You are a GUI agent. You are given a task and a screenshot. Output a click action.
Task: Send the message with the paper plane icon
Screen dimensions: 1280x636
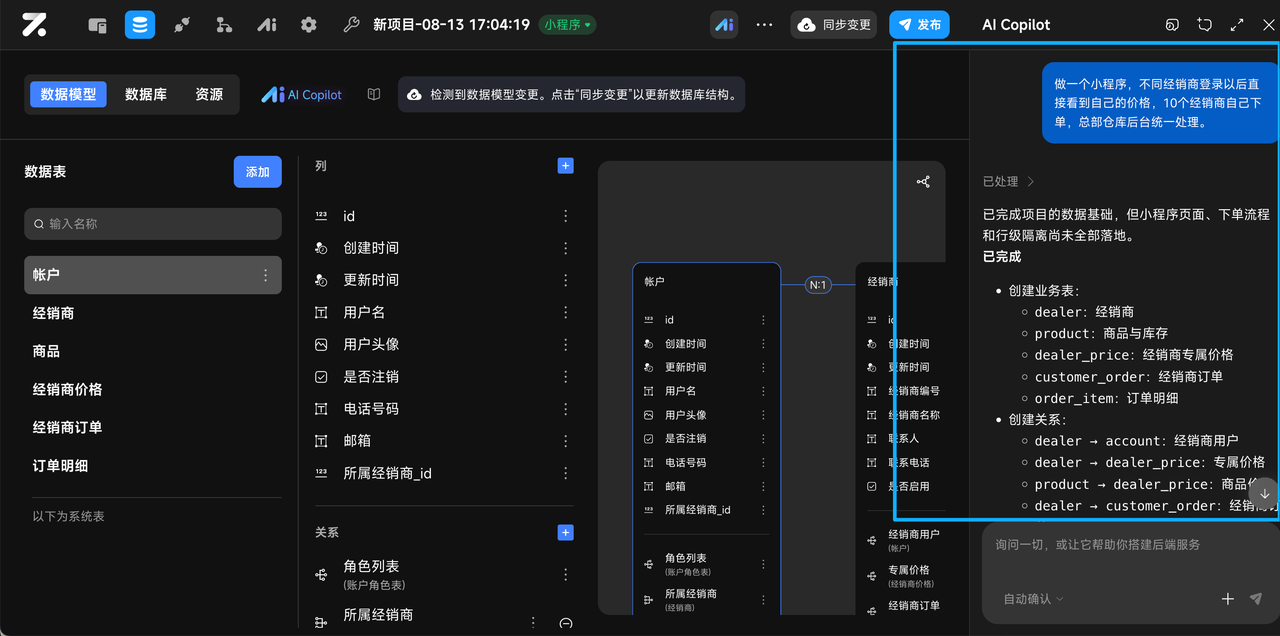click(x=1256, y=599)
